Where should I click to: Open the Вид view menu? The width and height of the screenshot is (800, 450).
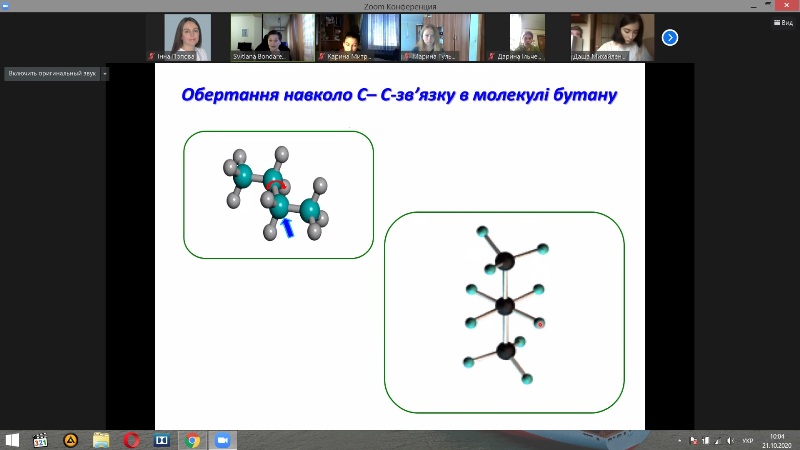[x=783, y=22]
